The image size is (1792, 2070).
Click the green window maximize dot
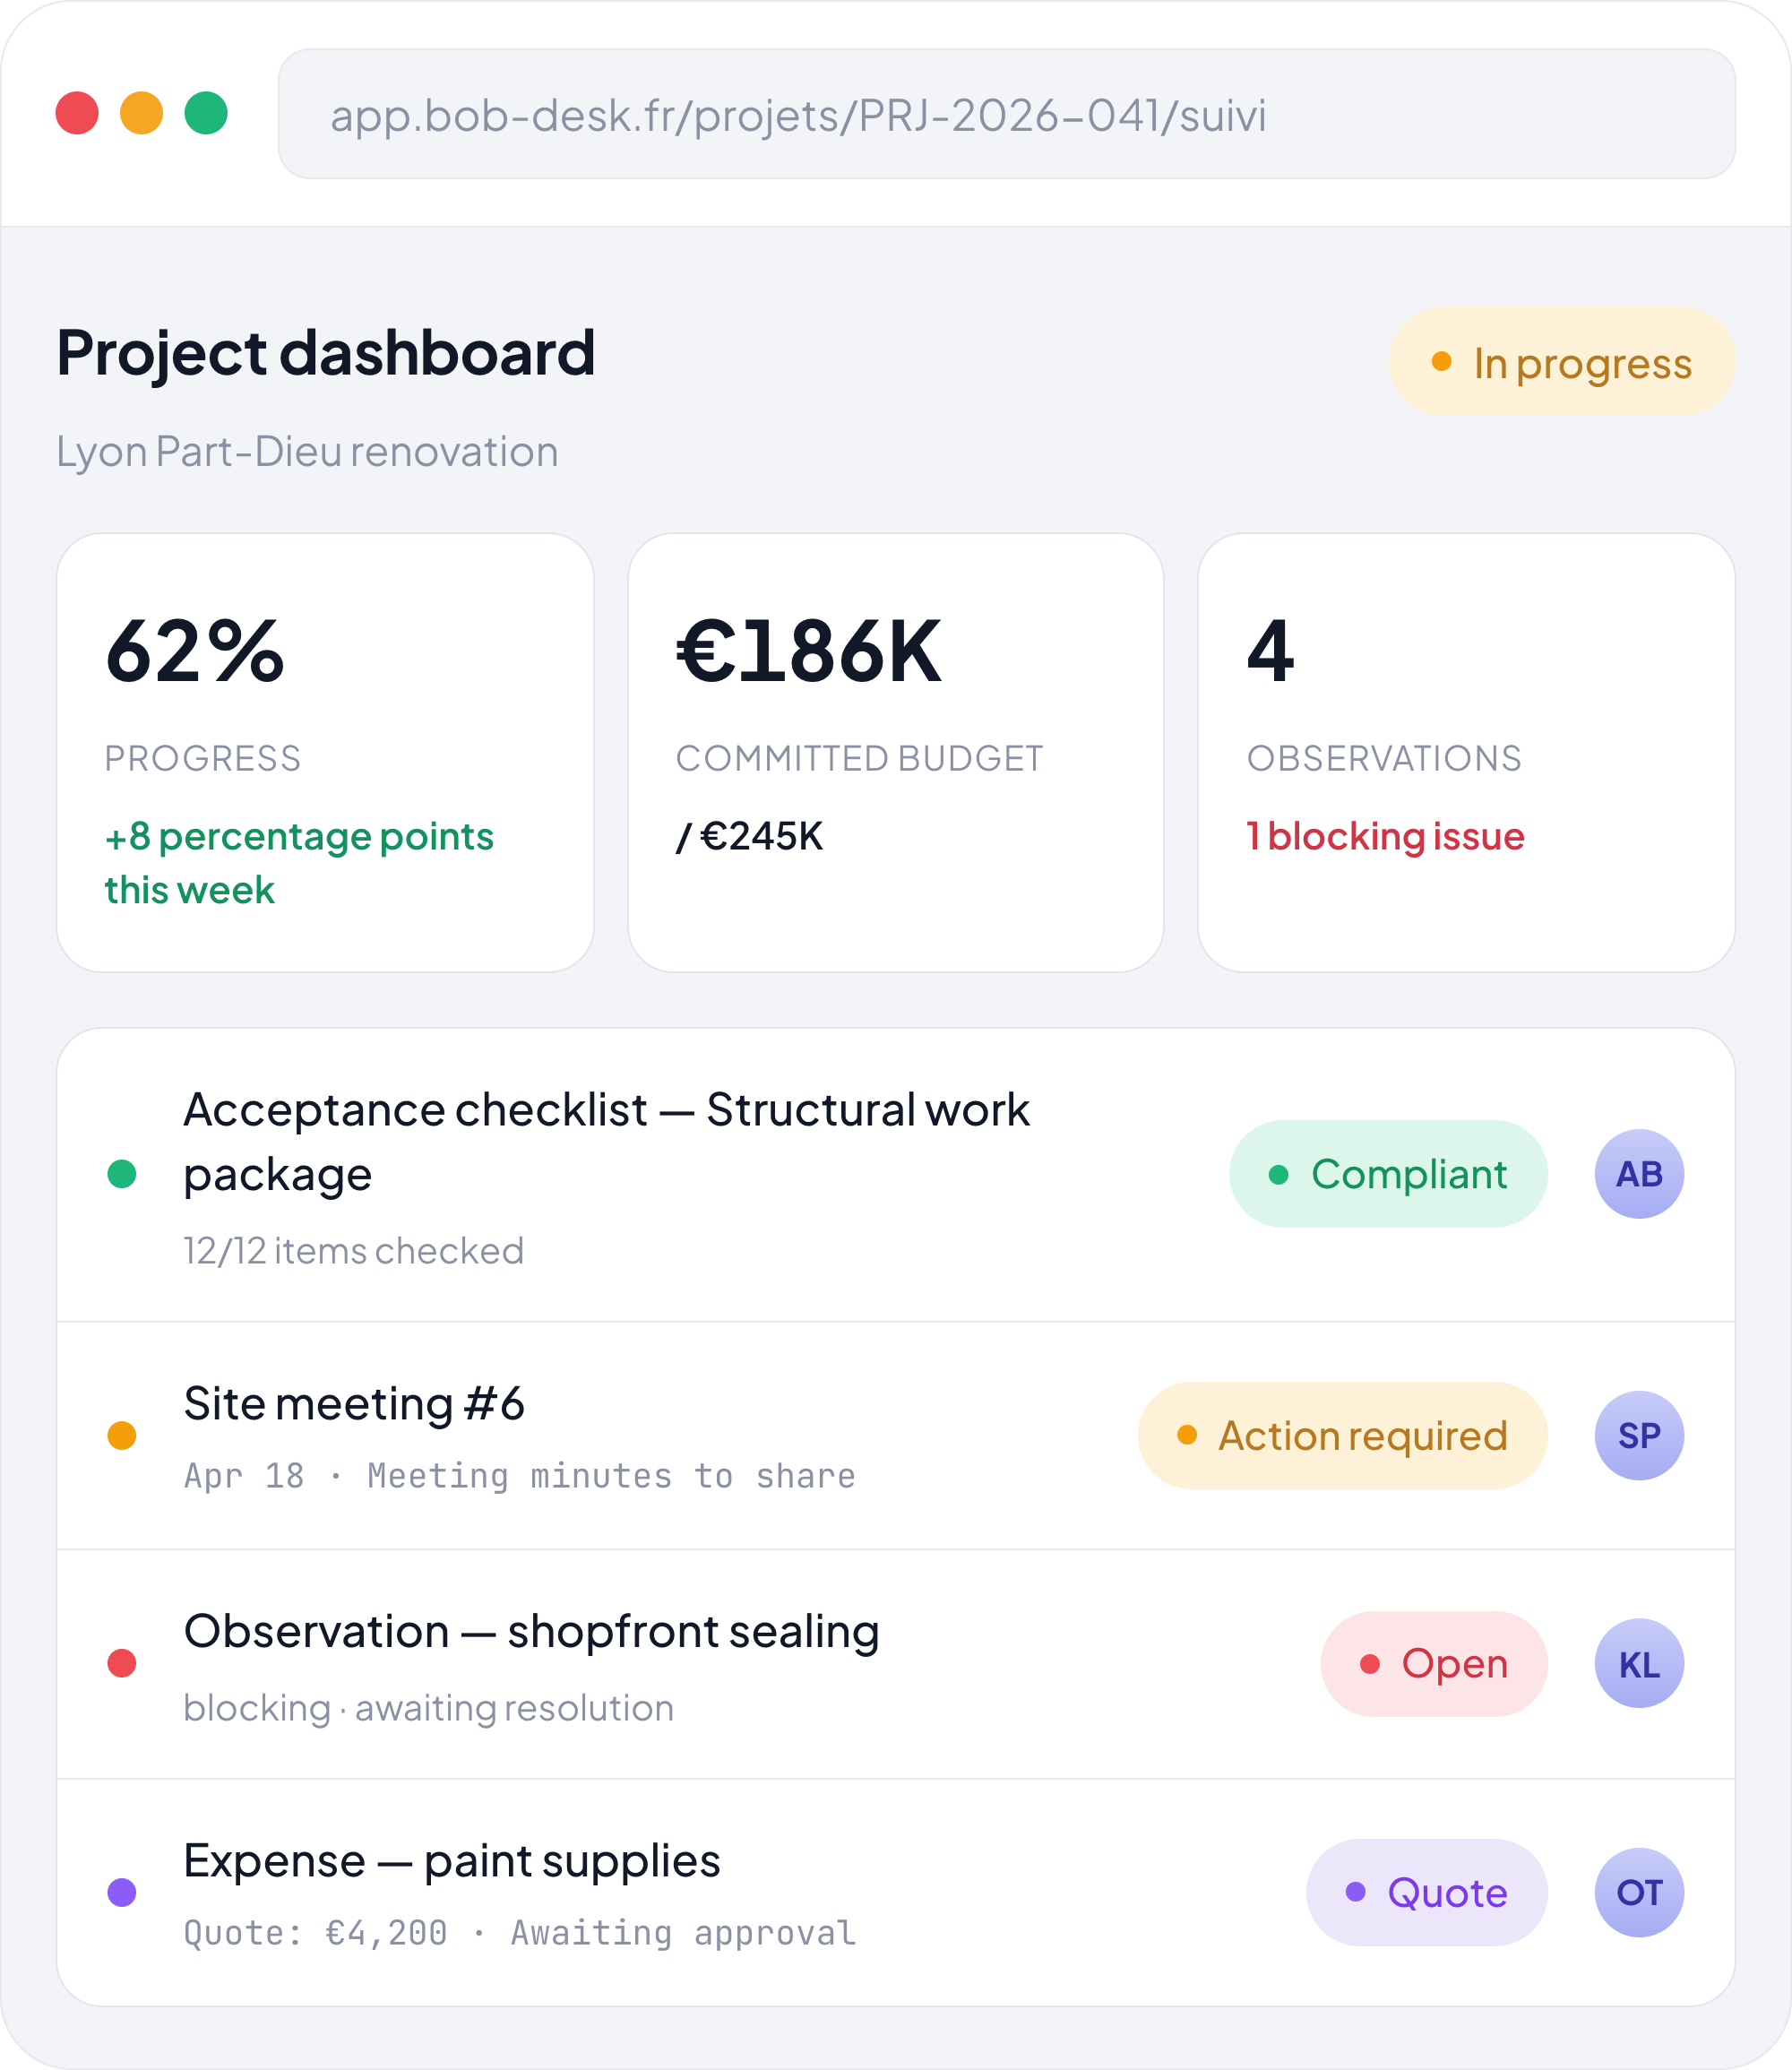[x=206, y=112]
